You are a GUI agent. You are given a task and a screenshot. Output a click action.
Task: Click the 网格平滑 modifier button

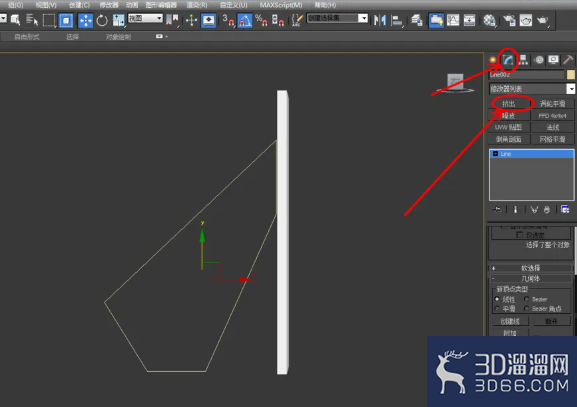[553, 139]
